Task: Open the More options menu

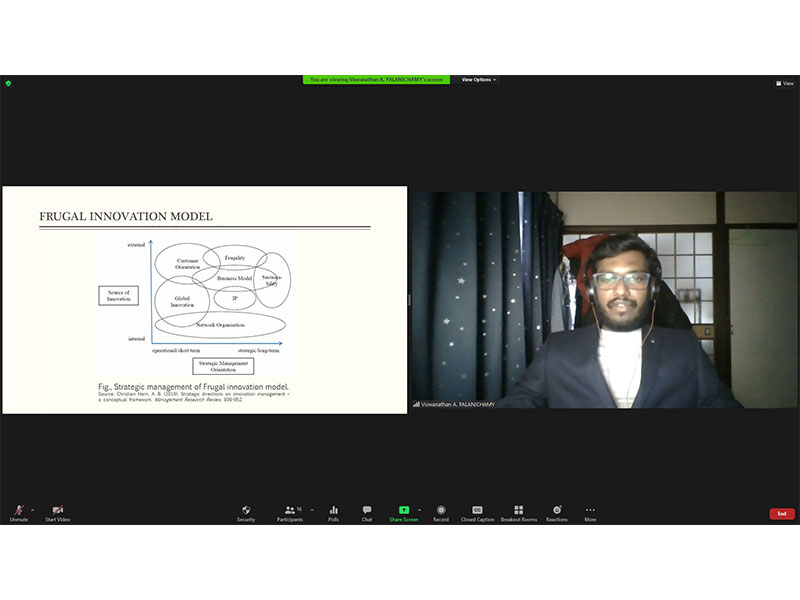Action: [590, 512]
